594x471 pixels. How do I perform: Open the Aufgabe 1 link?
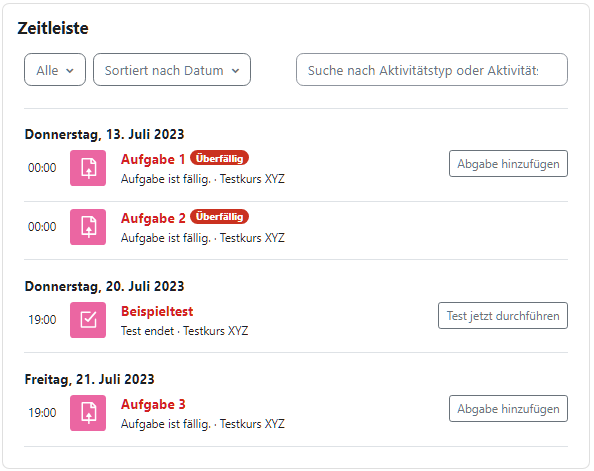pos(153,159)
